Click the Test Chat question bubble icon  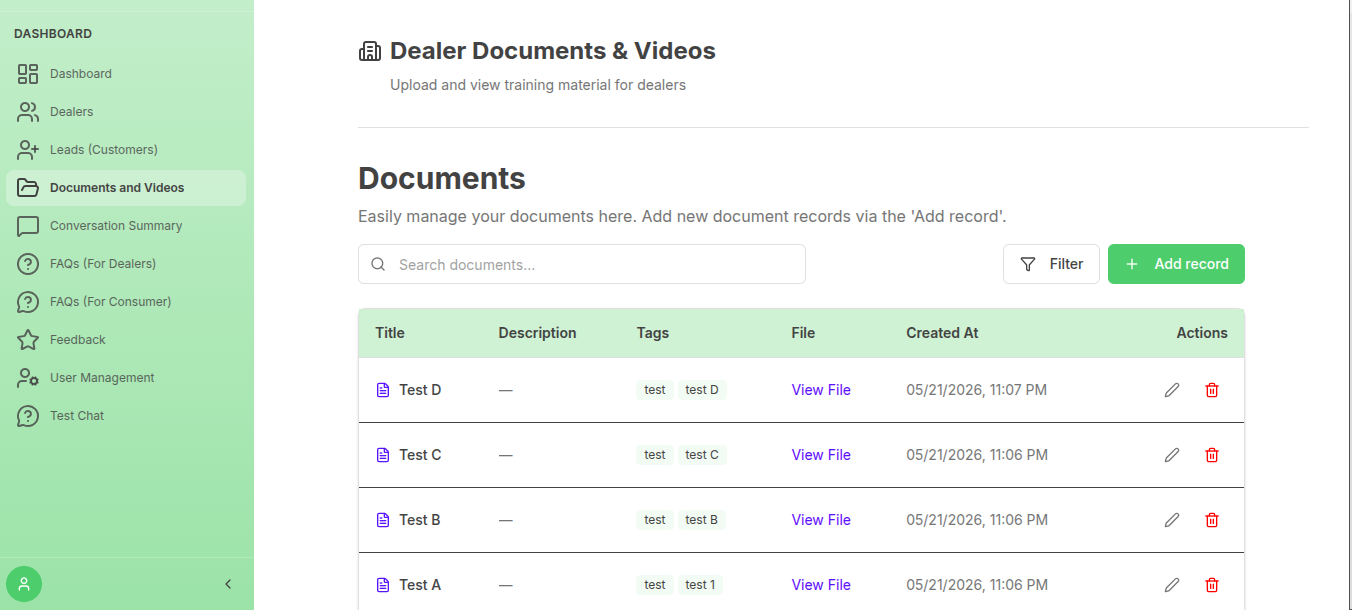(28, 416)
